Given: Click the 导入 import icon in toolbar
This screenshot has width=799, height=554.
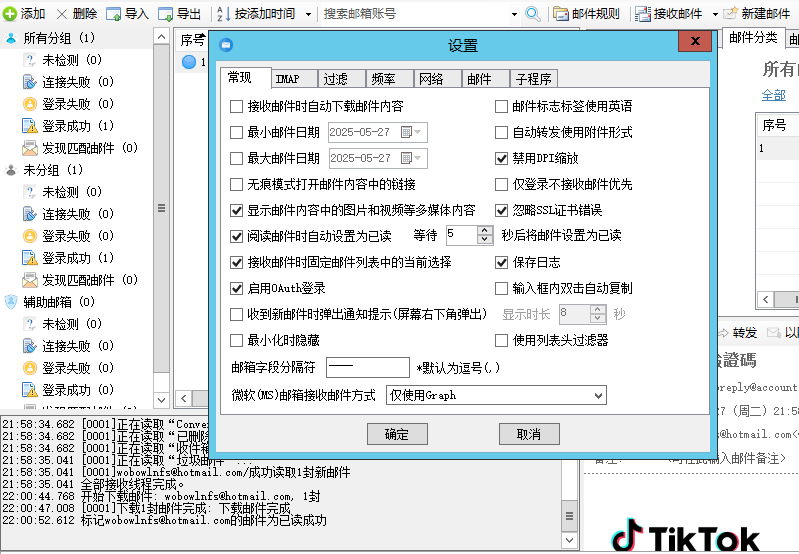Looking at the screenshot, I should pyautogui.click(x=114, y=14).
